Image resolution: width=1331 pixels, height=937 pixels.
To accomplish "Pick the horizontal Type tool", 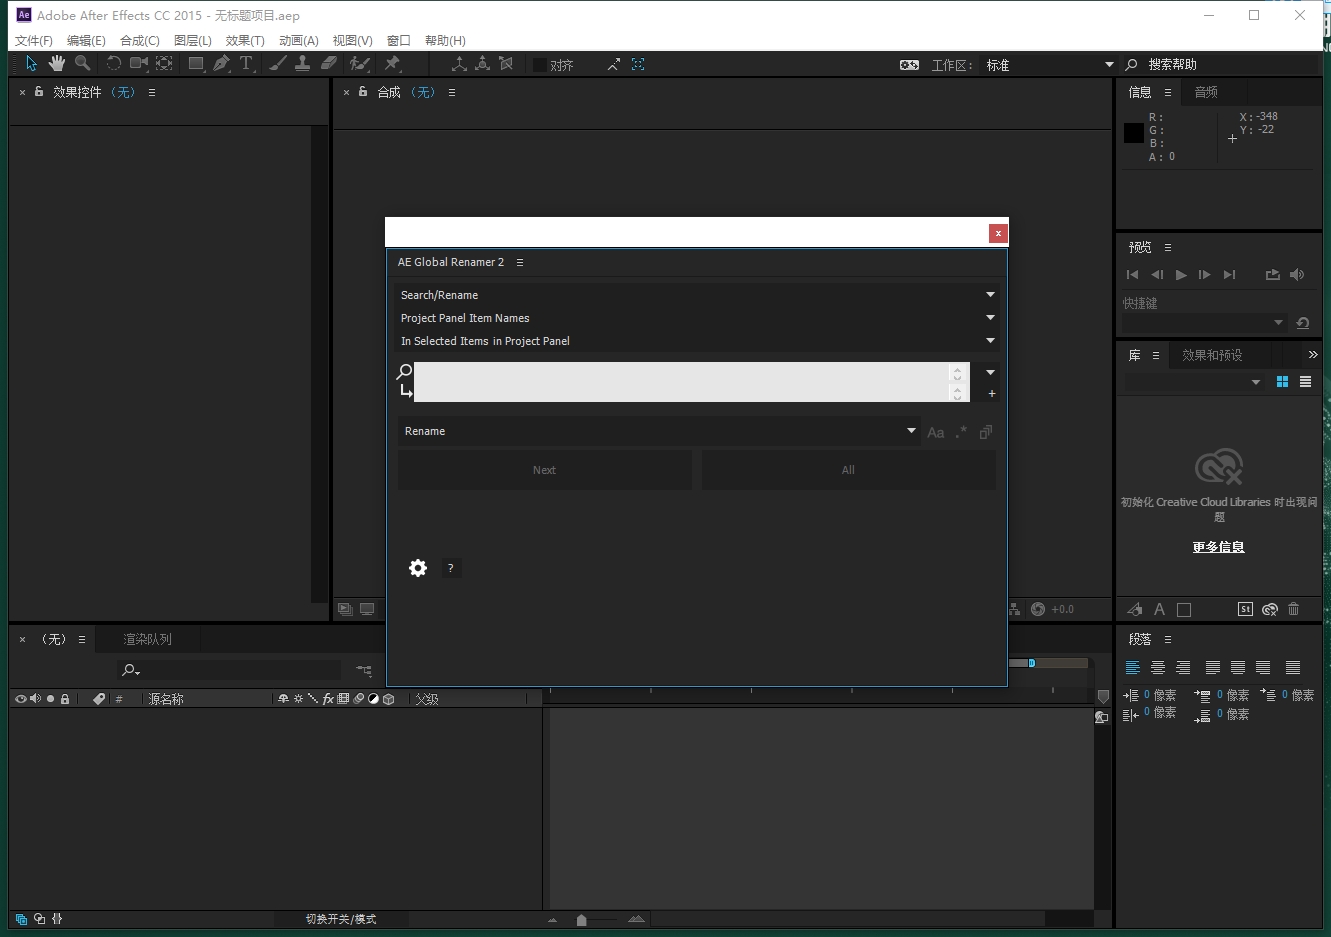I will (x=246, y=64).
